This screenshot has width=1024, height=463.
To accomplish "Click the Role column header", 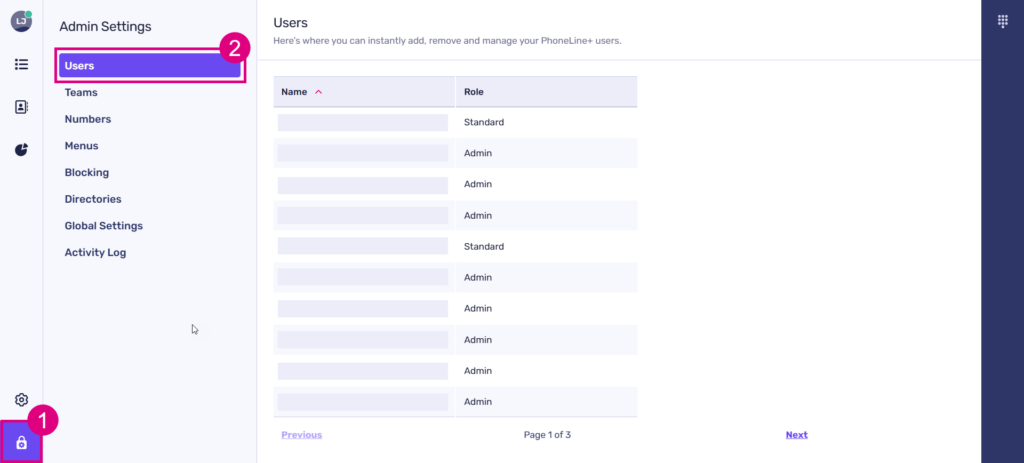I will (474, 92).
